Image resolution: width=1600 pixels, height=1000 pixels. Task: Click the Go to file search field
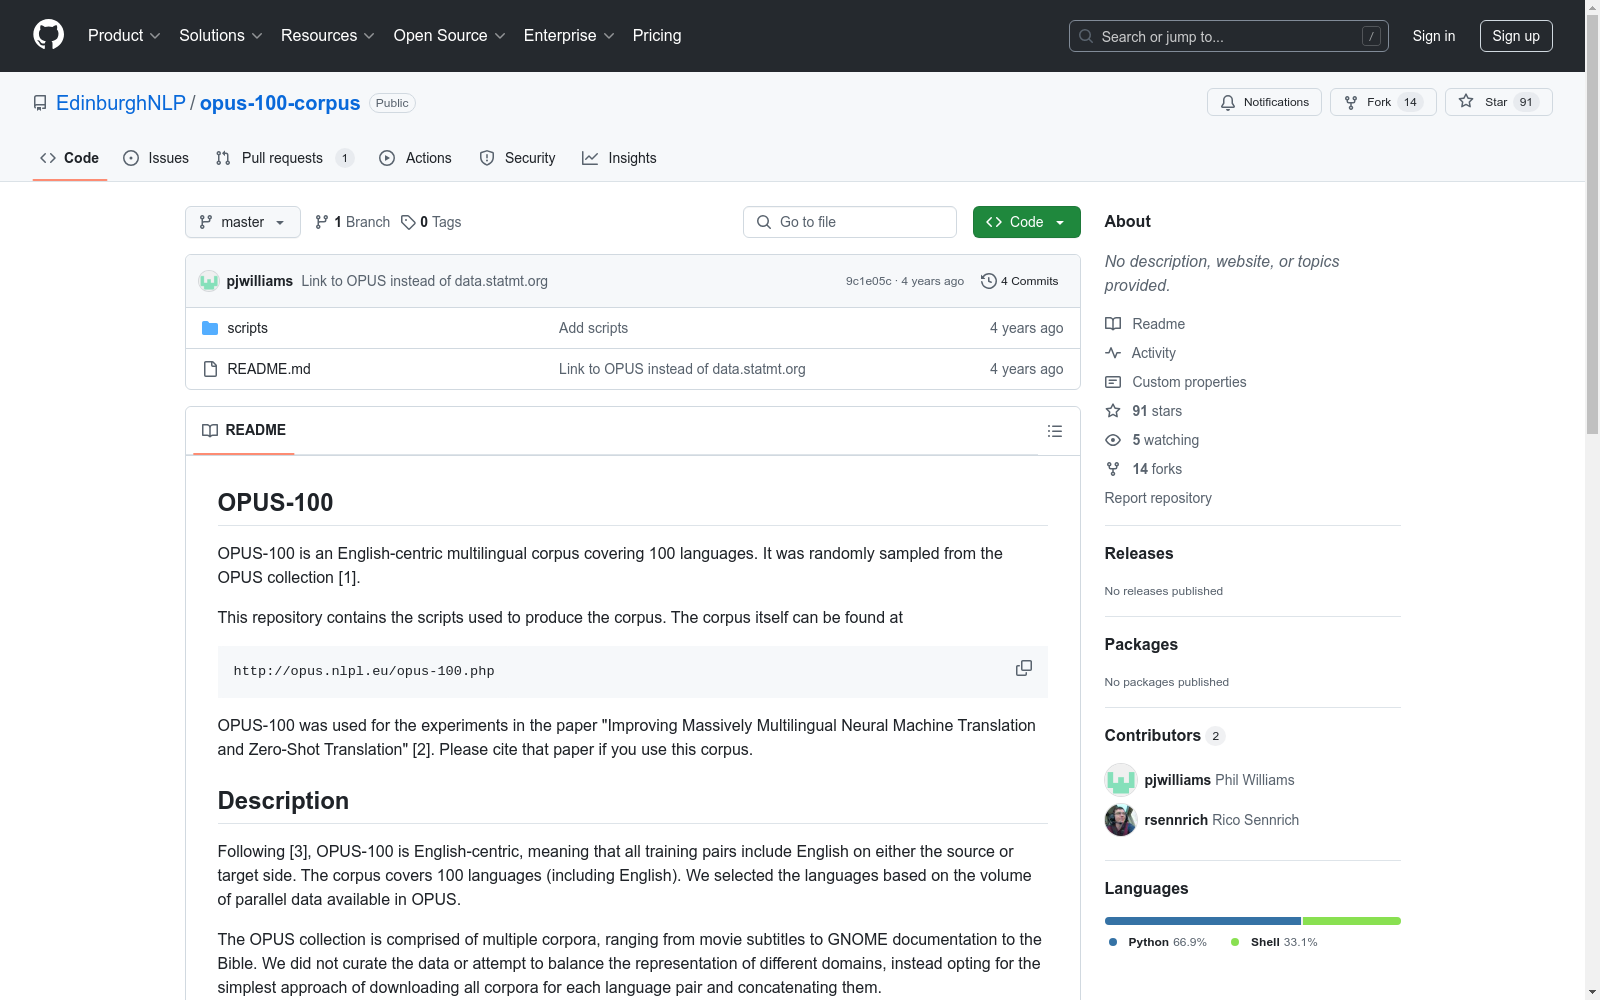click(x=850, y=222)
